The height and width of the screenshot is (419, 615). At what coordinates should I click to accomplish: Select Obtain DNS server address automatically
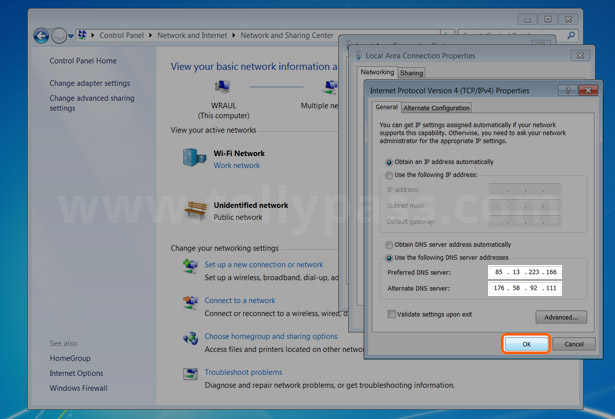[448, 245]
